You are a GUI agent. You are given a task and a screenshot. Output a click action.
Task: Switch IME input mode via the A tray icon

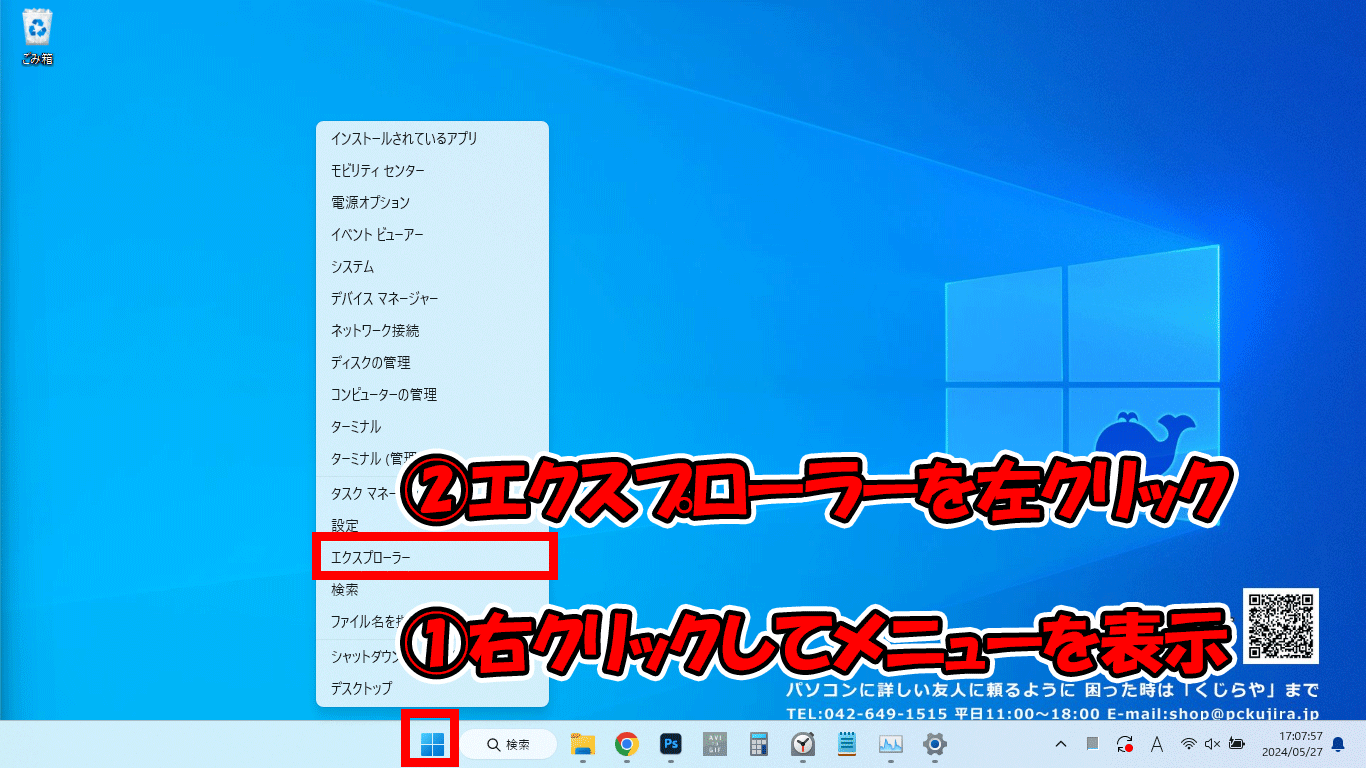[x=1155, y=744]
